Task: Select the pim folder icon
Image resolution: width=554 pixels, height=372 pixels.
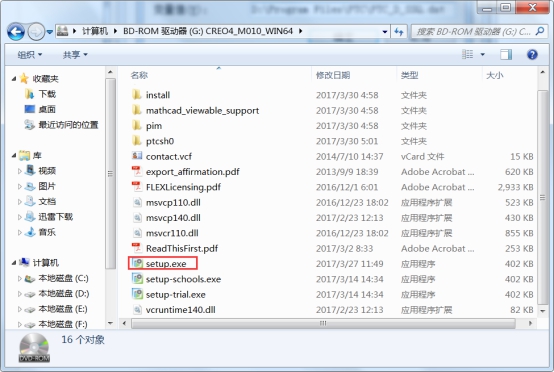Action: 136,125
